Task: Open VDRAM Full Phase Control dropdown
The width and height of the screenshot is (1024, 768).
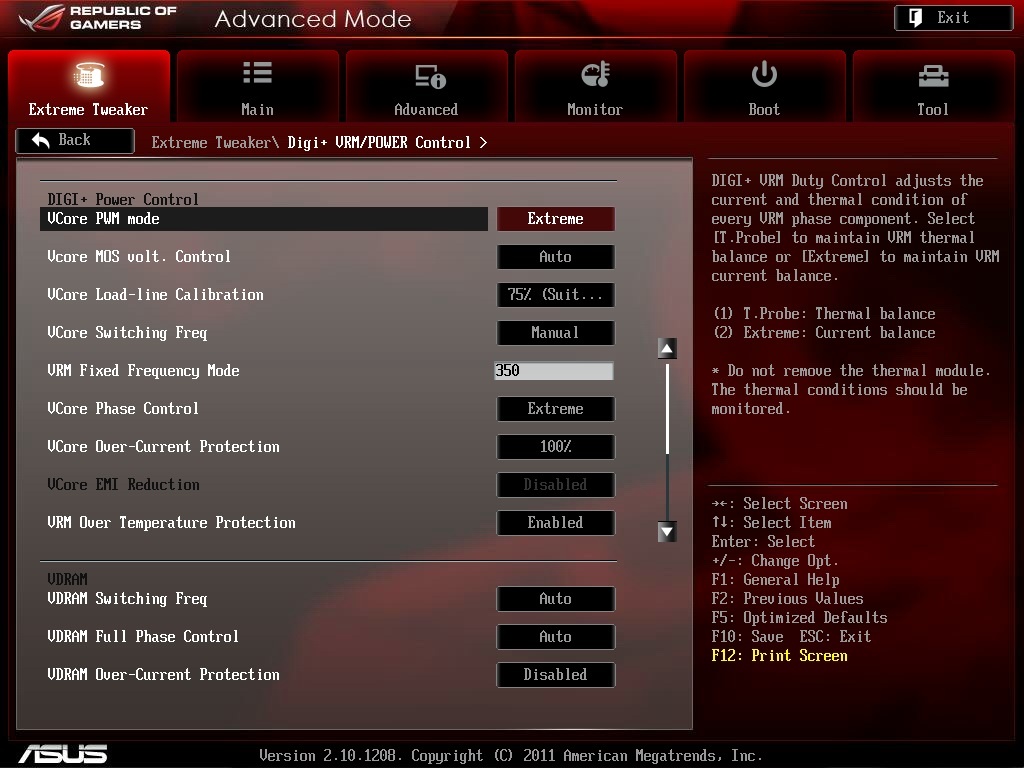Action: 556,637
